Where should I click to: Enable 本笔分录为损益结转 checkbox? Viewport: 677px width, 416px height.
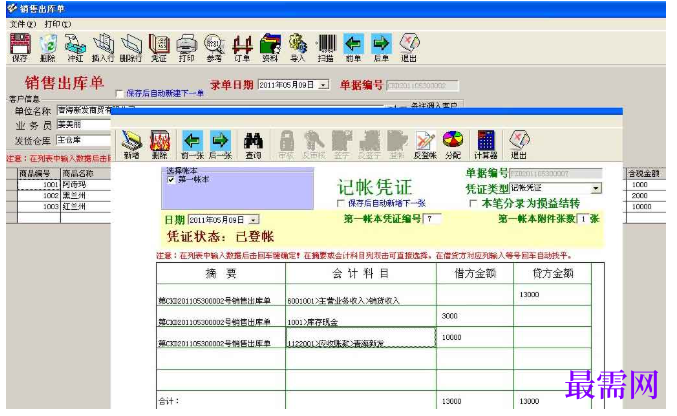pos(473,203)
